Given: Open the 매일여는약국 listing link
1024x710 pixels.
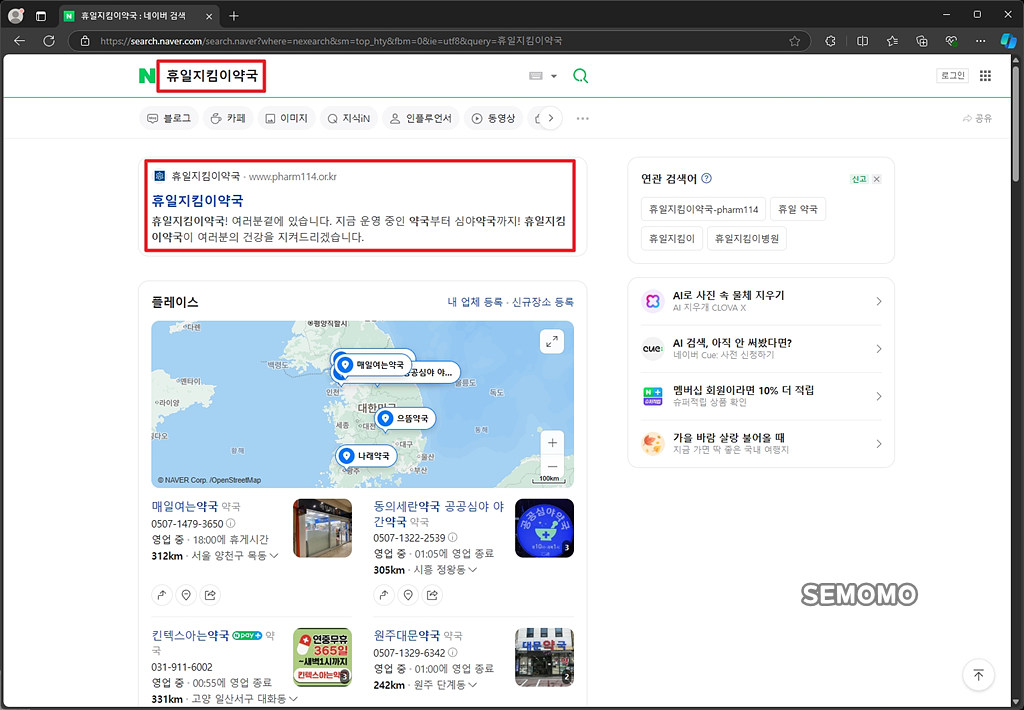Looking at the screenshot, I should tap(185, 506).
